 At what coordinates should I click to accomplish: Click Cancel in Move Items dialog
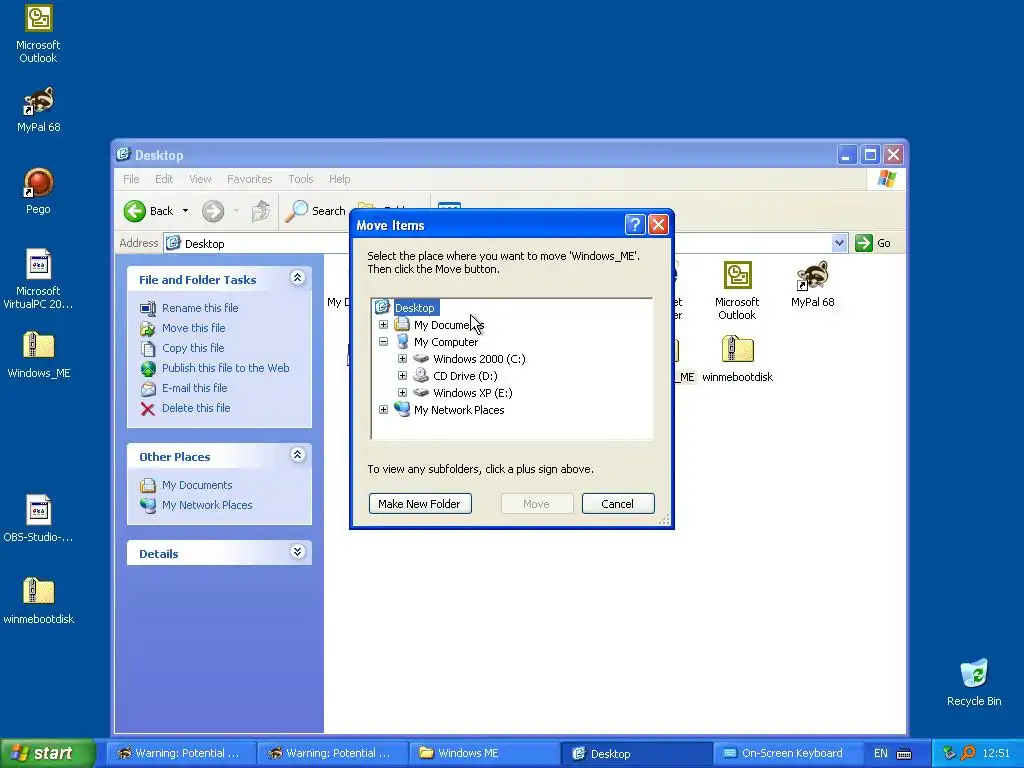pos(618,504)
